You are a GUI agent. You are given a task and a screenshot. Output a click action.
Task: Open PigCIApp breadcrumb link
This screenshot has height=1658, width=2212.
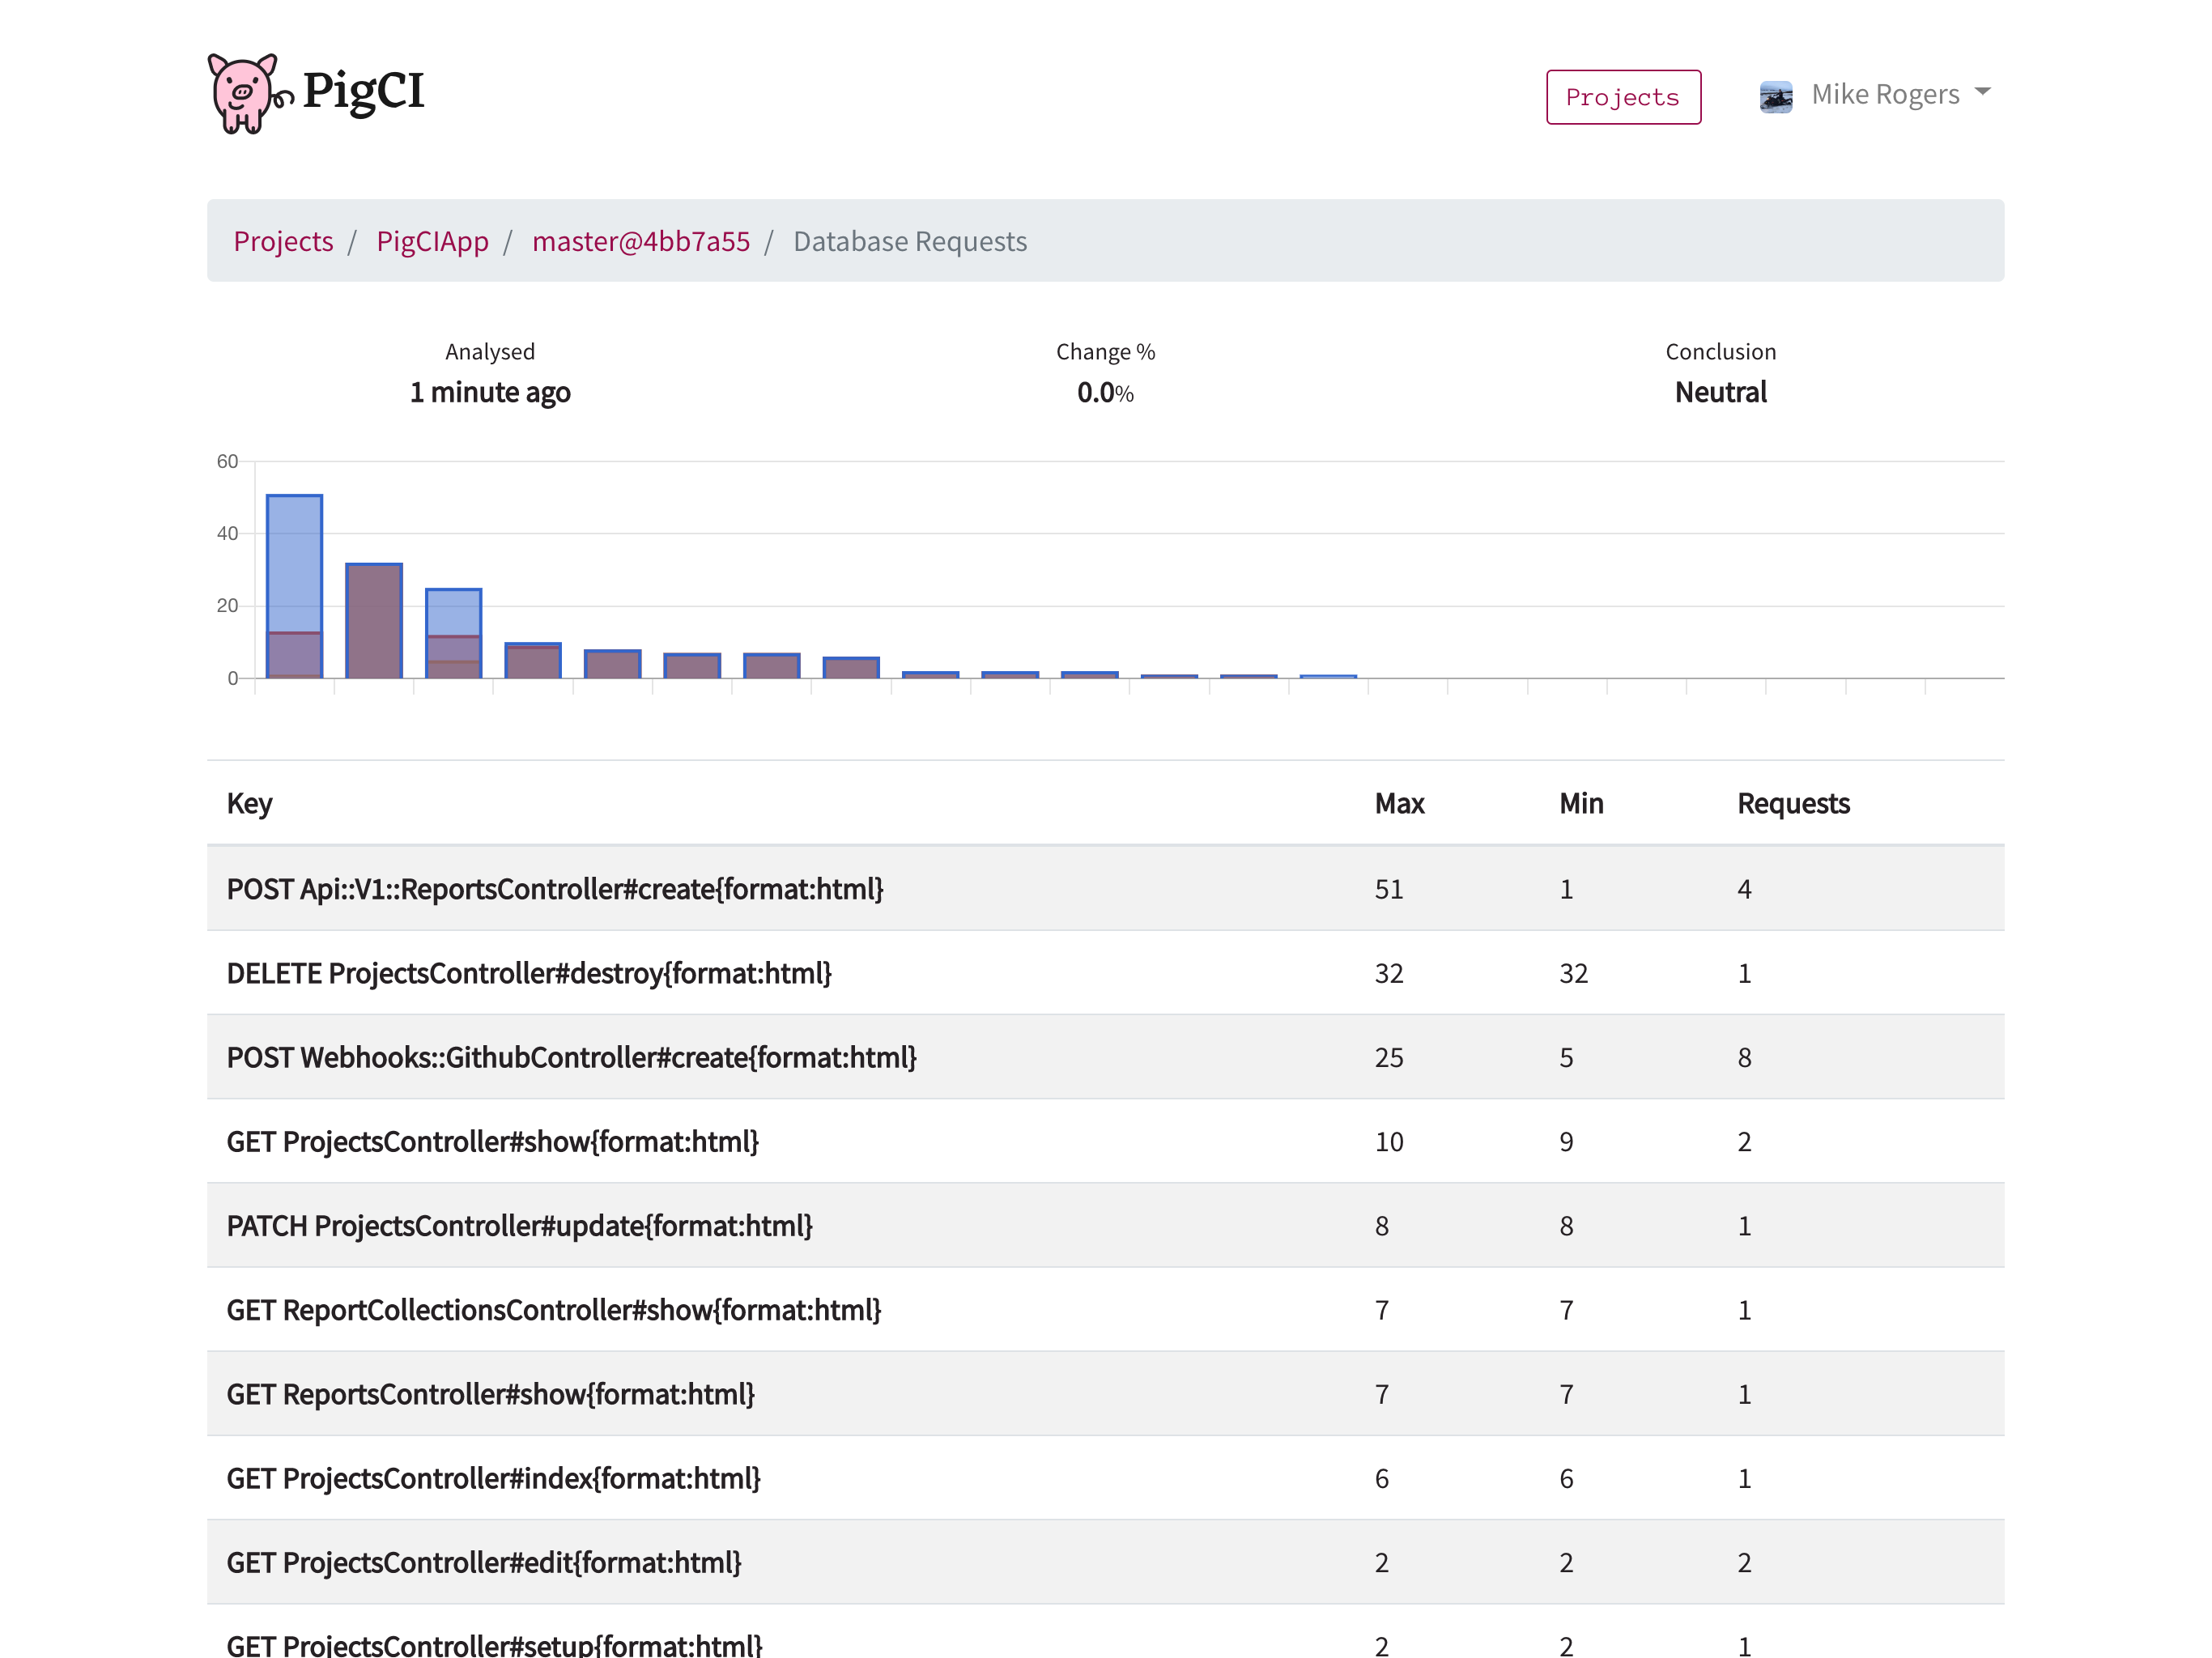(x=432, y=241)
